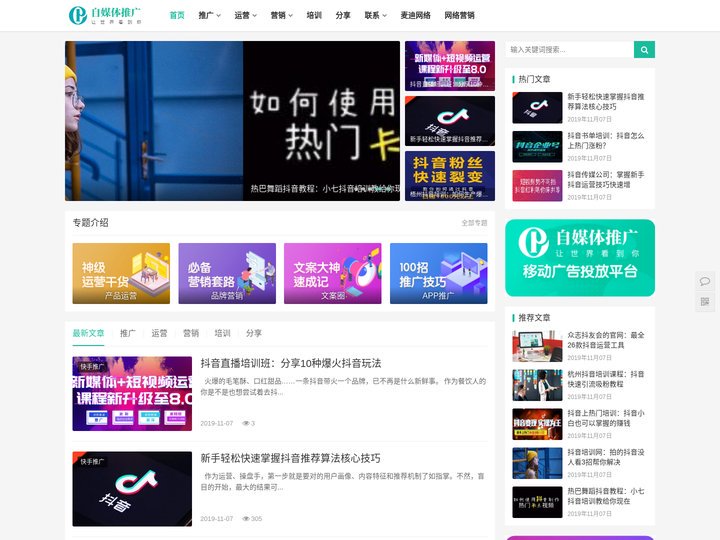The height and width of the screenshot is (540, 720).
Task: Open recommended article 抖音培训网：拍的抖音没人看
Action: (606, 457)
